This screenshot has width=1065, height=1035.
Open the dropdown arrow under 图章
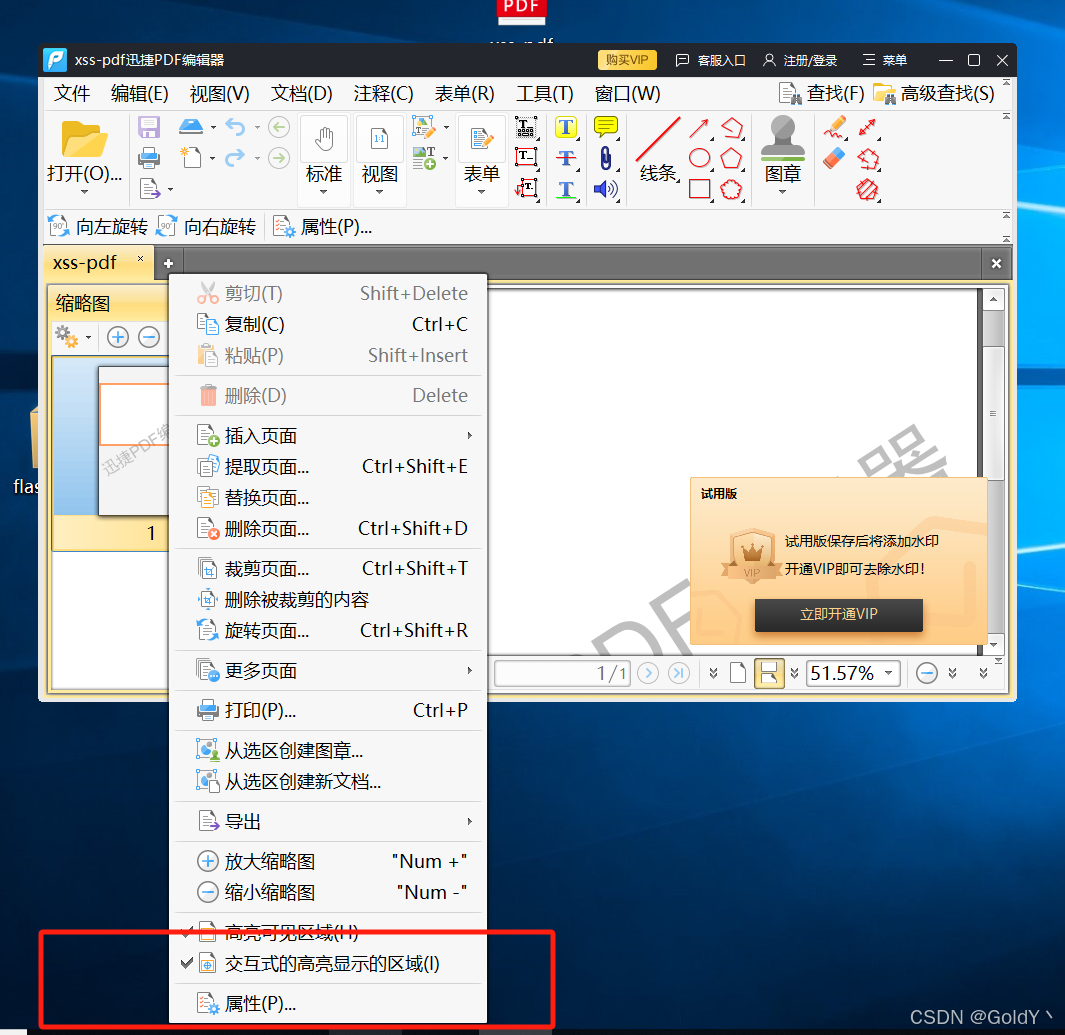point(782,192)
